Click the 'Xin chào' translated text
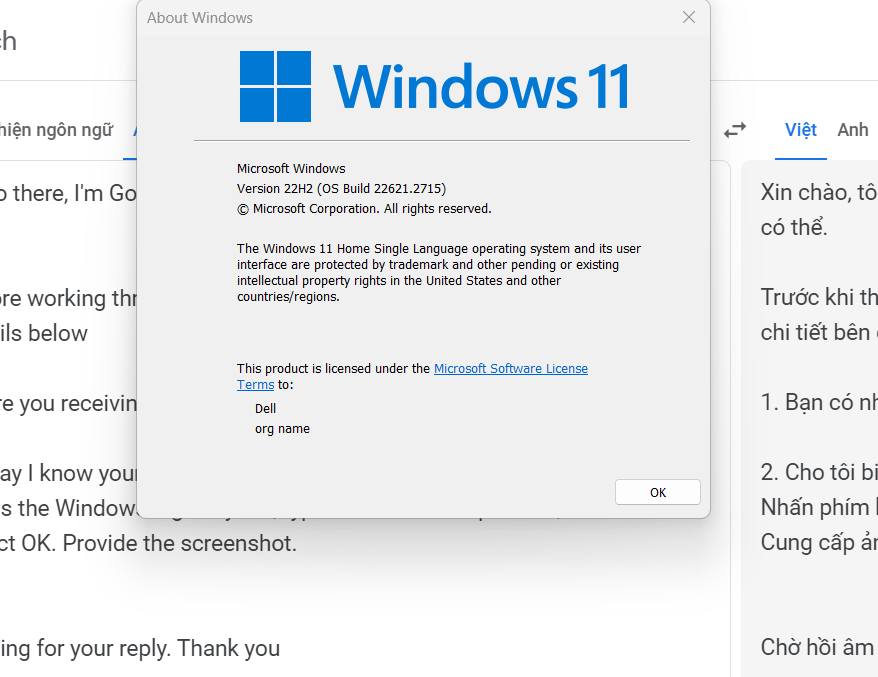The height and width of the screenshot is (677, 878). pyautogui.click(x=804, y=193)
